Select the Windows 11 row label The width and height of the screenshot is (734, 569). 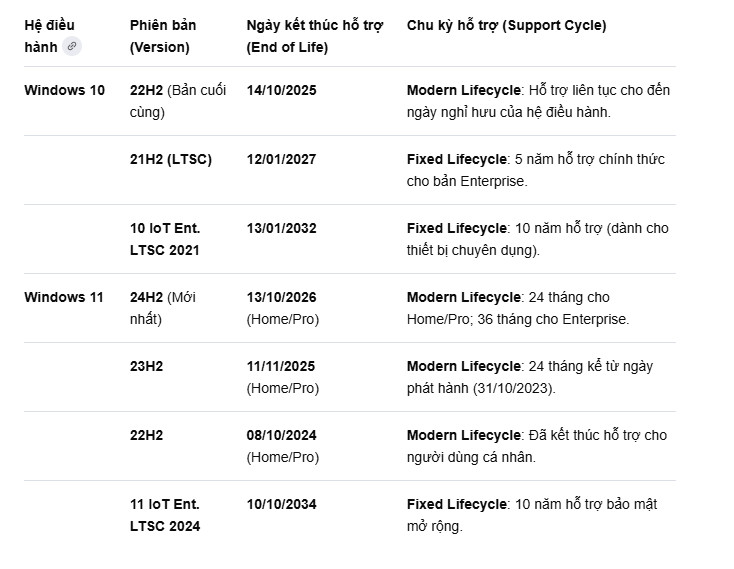[x=64, y=297]
